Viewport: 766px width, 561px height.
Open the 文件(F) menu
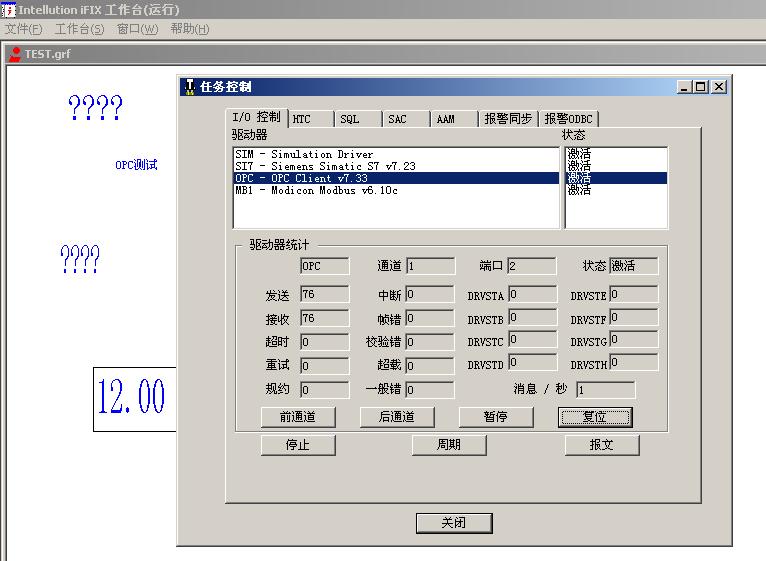coord(23,29)
